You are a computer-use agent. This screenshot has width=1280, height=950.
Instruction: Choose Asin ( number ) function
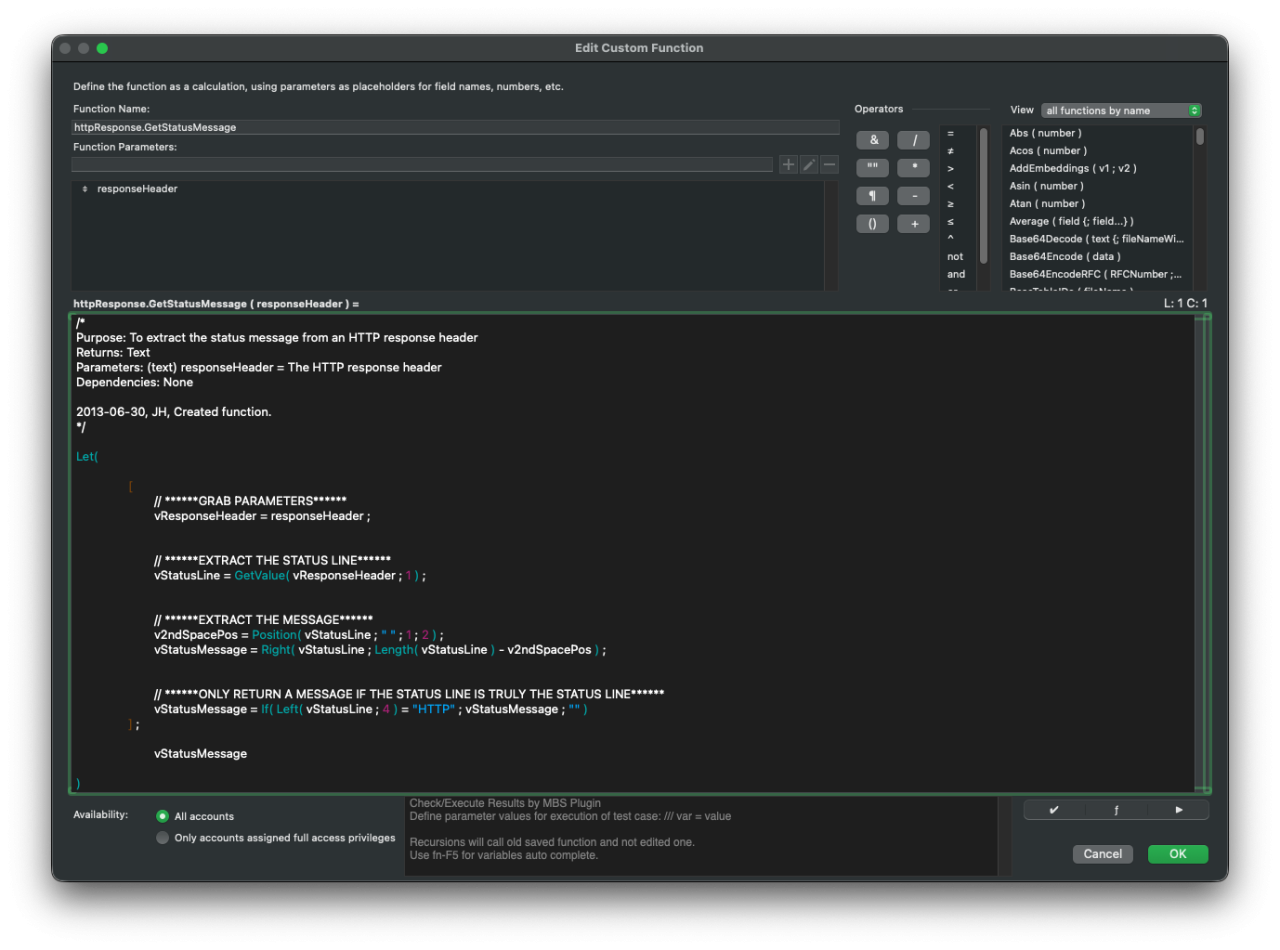1098,186
